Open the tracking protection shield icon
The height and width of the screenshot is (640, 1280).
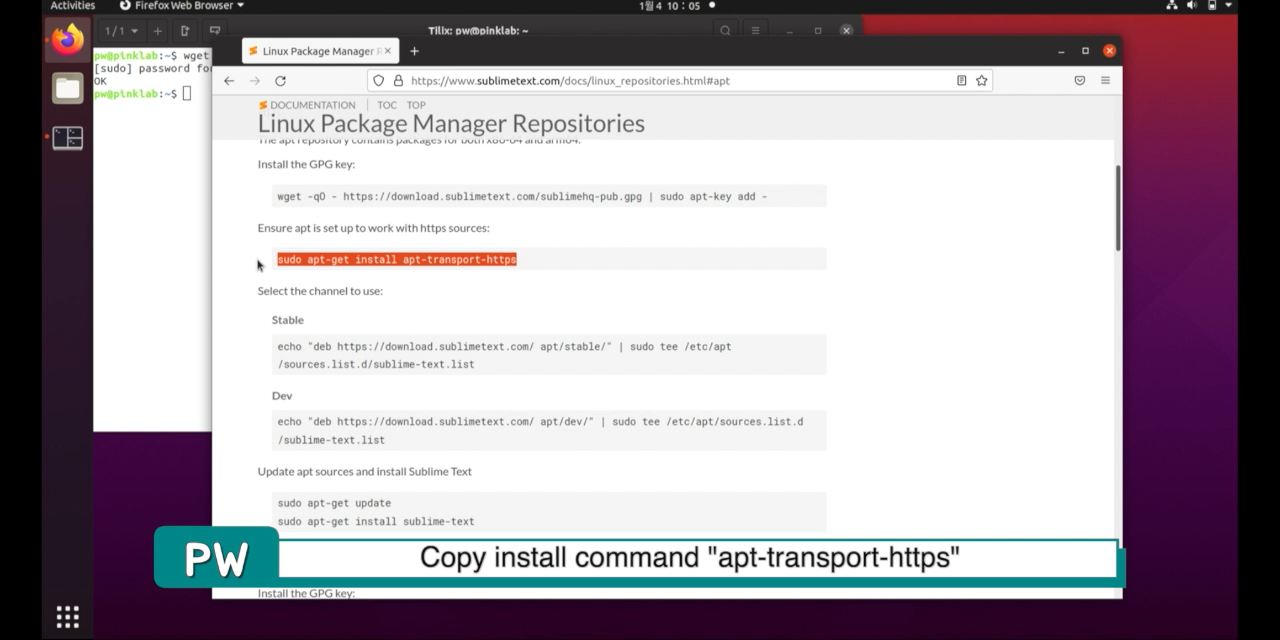tap(378, 81)
